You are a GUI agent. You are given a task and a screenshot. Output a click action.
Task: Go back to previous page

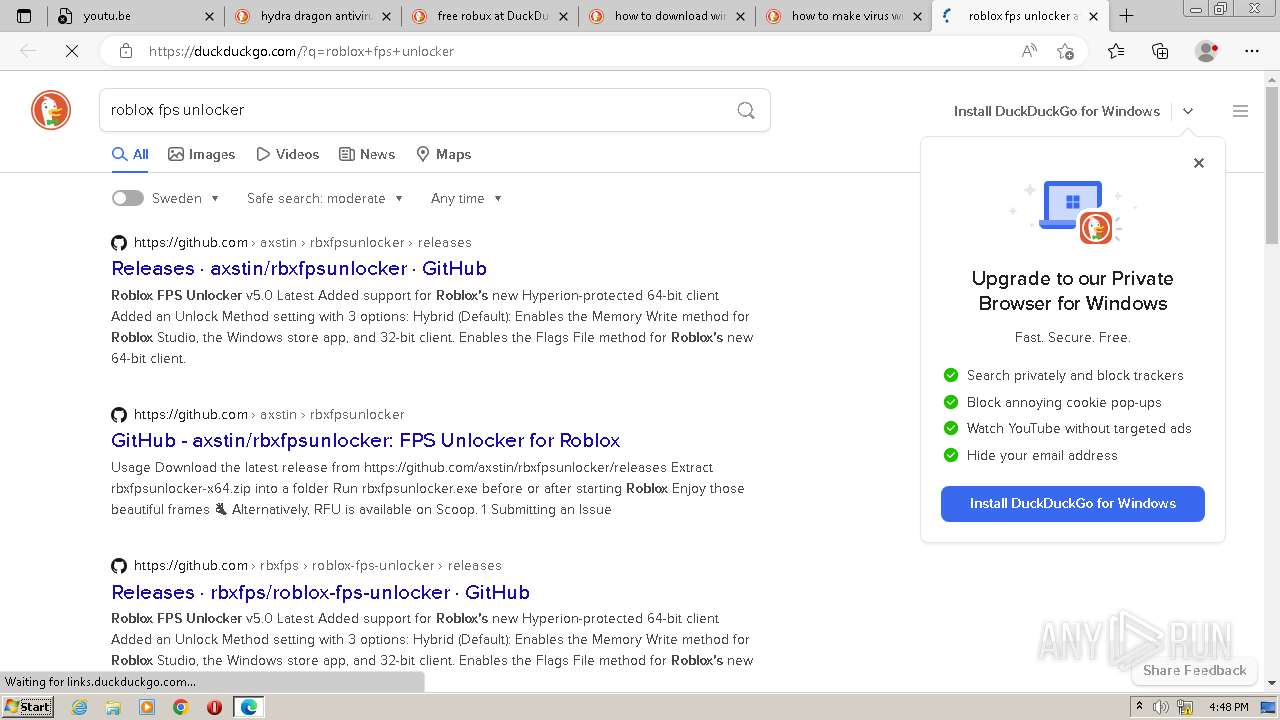pos(28,51)
